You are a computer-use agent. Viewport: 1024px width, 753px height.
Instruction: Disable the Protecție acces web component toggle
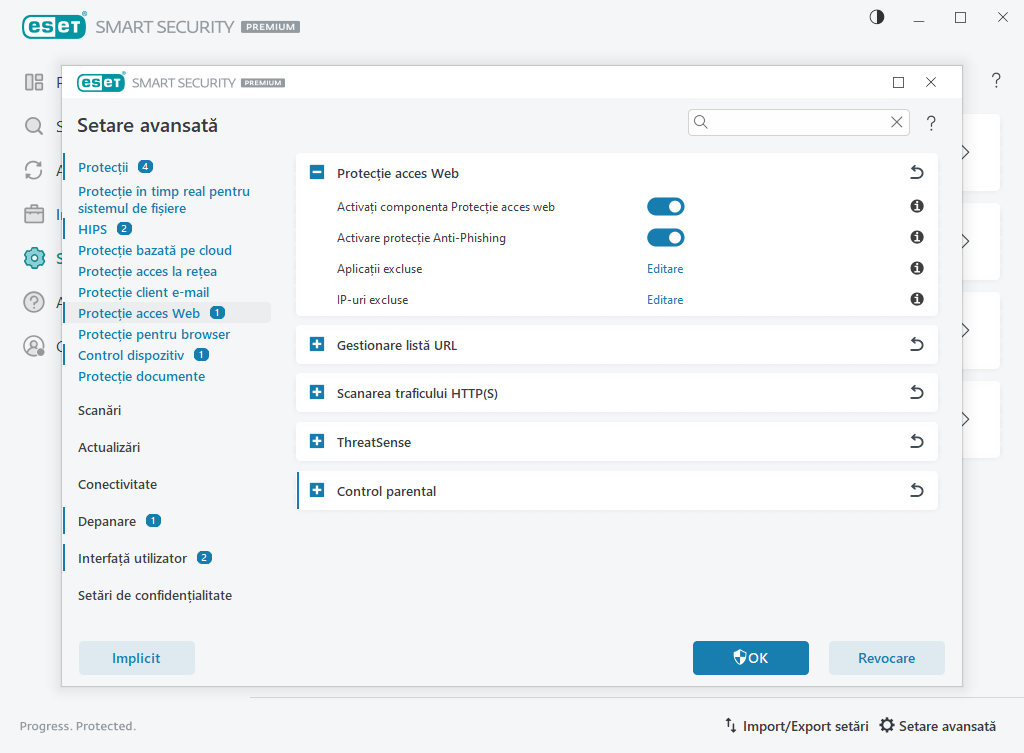pyautogui.click(x=666, y=206)
